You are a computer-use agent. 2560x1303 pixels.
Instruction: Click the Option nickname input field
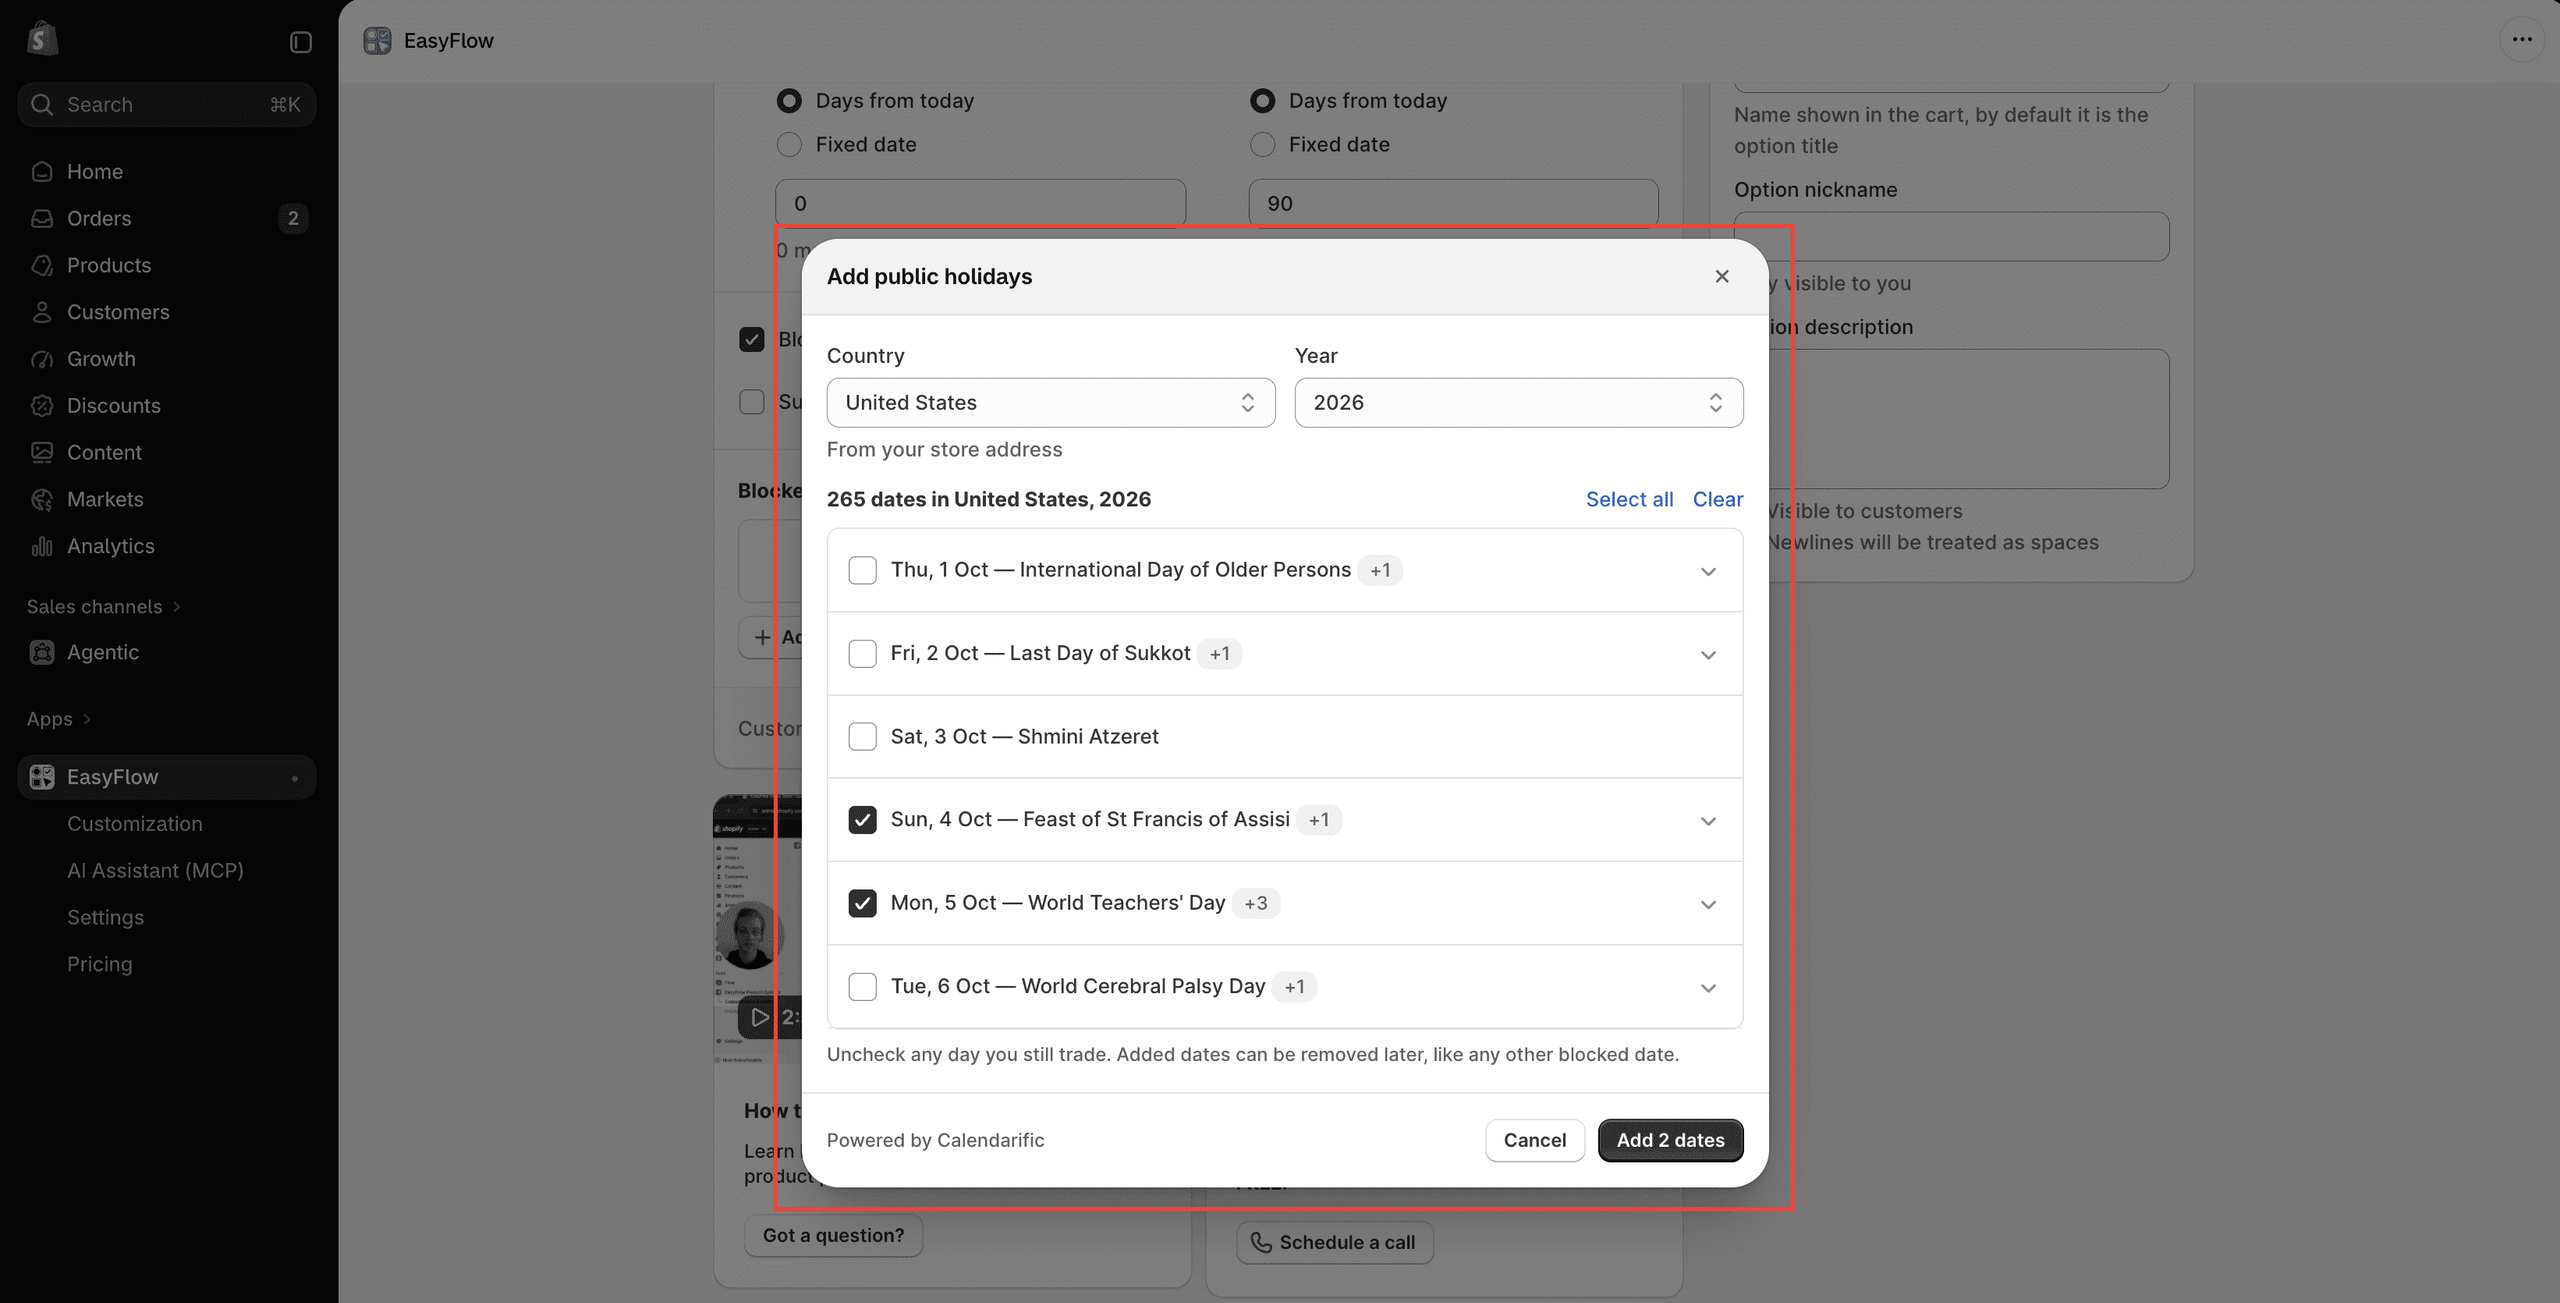pos(1951,237)
